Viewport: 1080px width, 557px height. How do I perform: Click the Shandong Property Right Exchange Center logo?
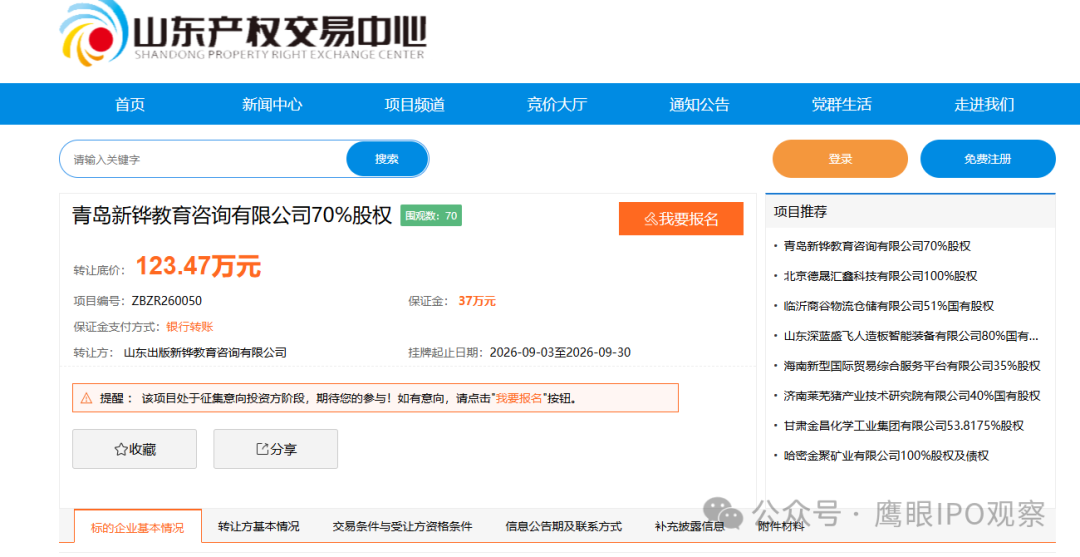[243, 34]
